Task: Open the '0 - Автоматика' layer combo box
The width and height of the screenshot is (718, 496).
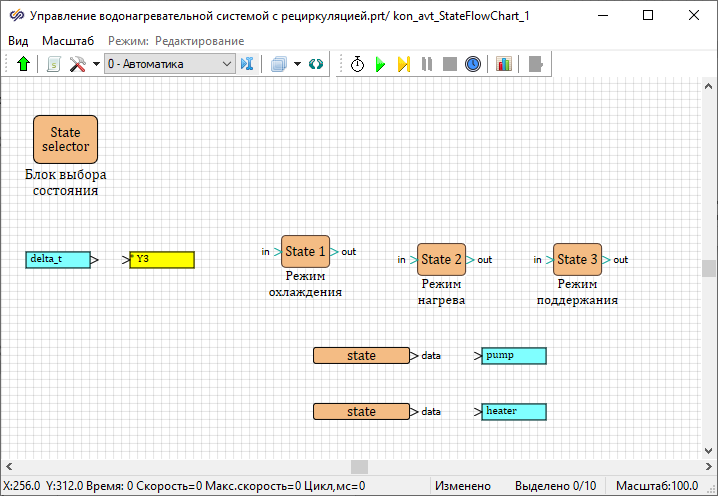Action: pyautogui.click(x=169, y=64)
